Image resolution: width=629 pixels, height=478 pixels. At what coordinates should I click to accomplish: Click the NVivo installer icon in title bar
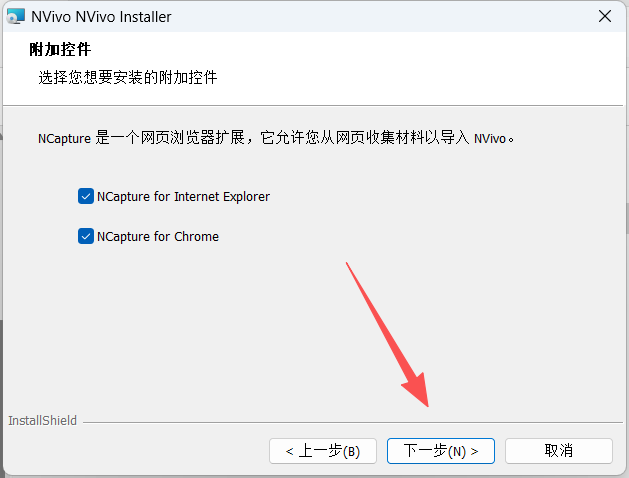pos(16,16)
